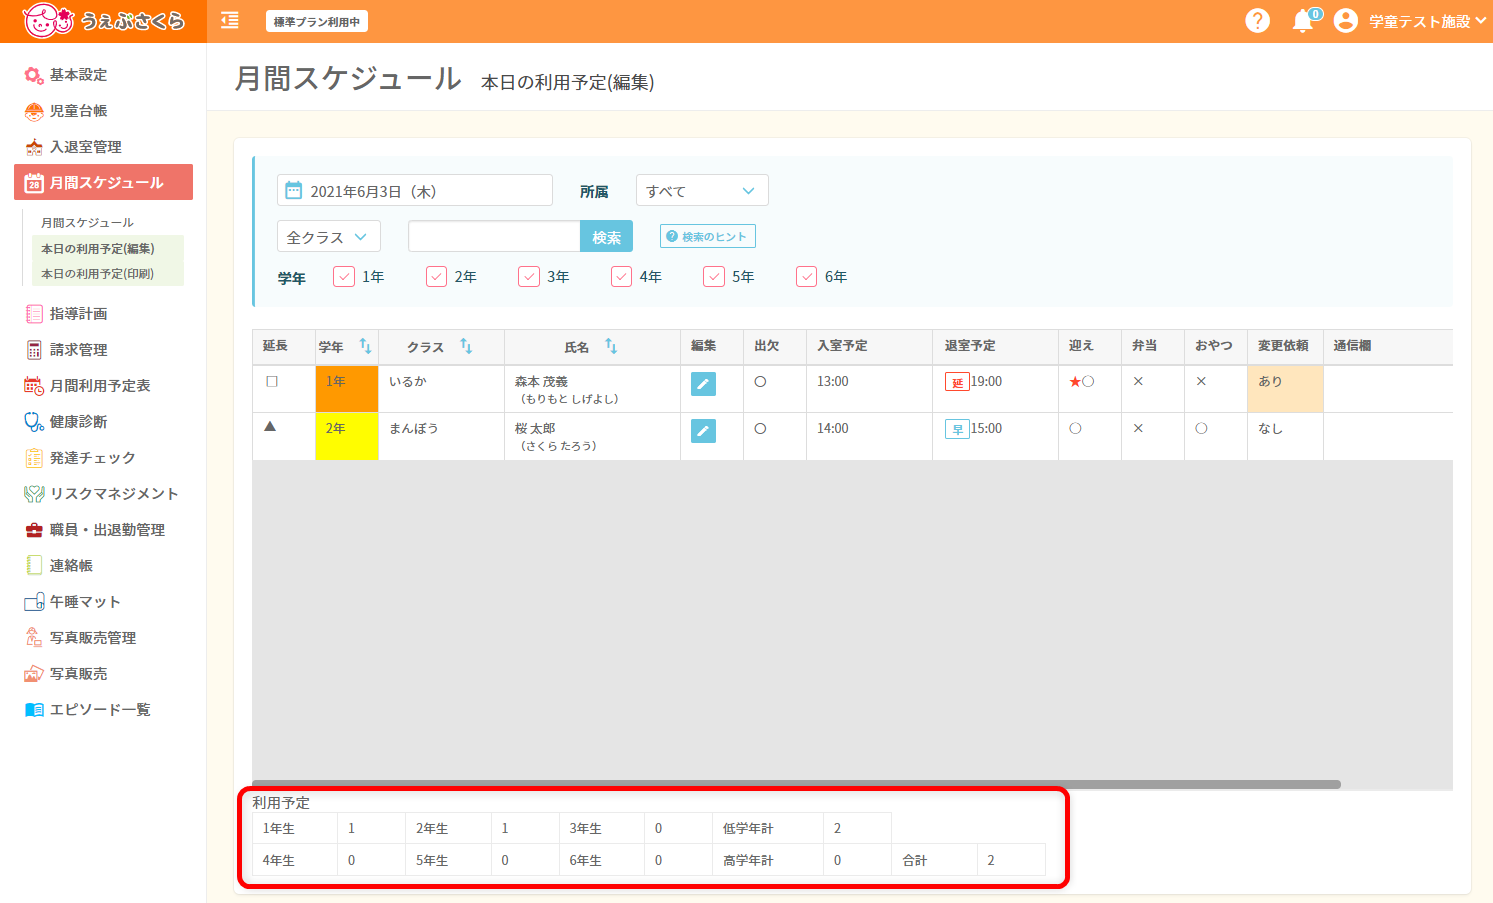Image resolution: width=1493 pixels, height=903 pixels.
Task: Click the table's horizontal scrollbar
Action: point(796,785)
